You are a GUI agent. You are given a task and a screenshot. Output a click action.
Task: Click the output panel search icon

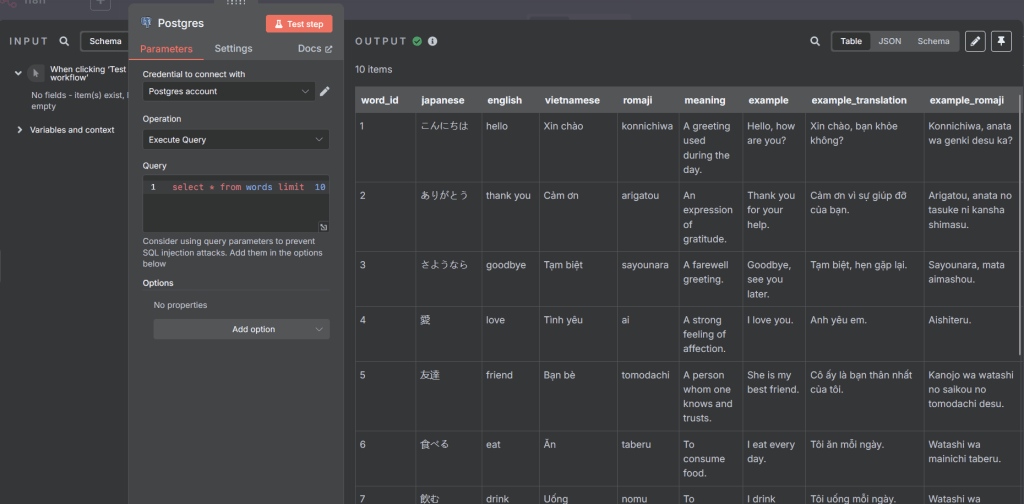click(x=815, y=41)
